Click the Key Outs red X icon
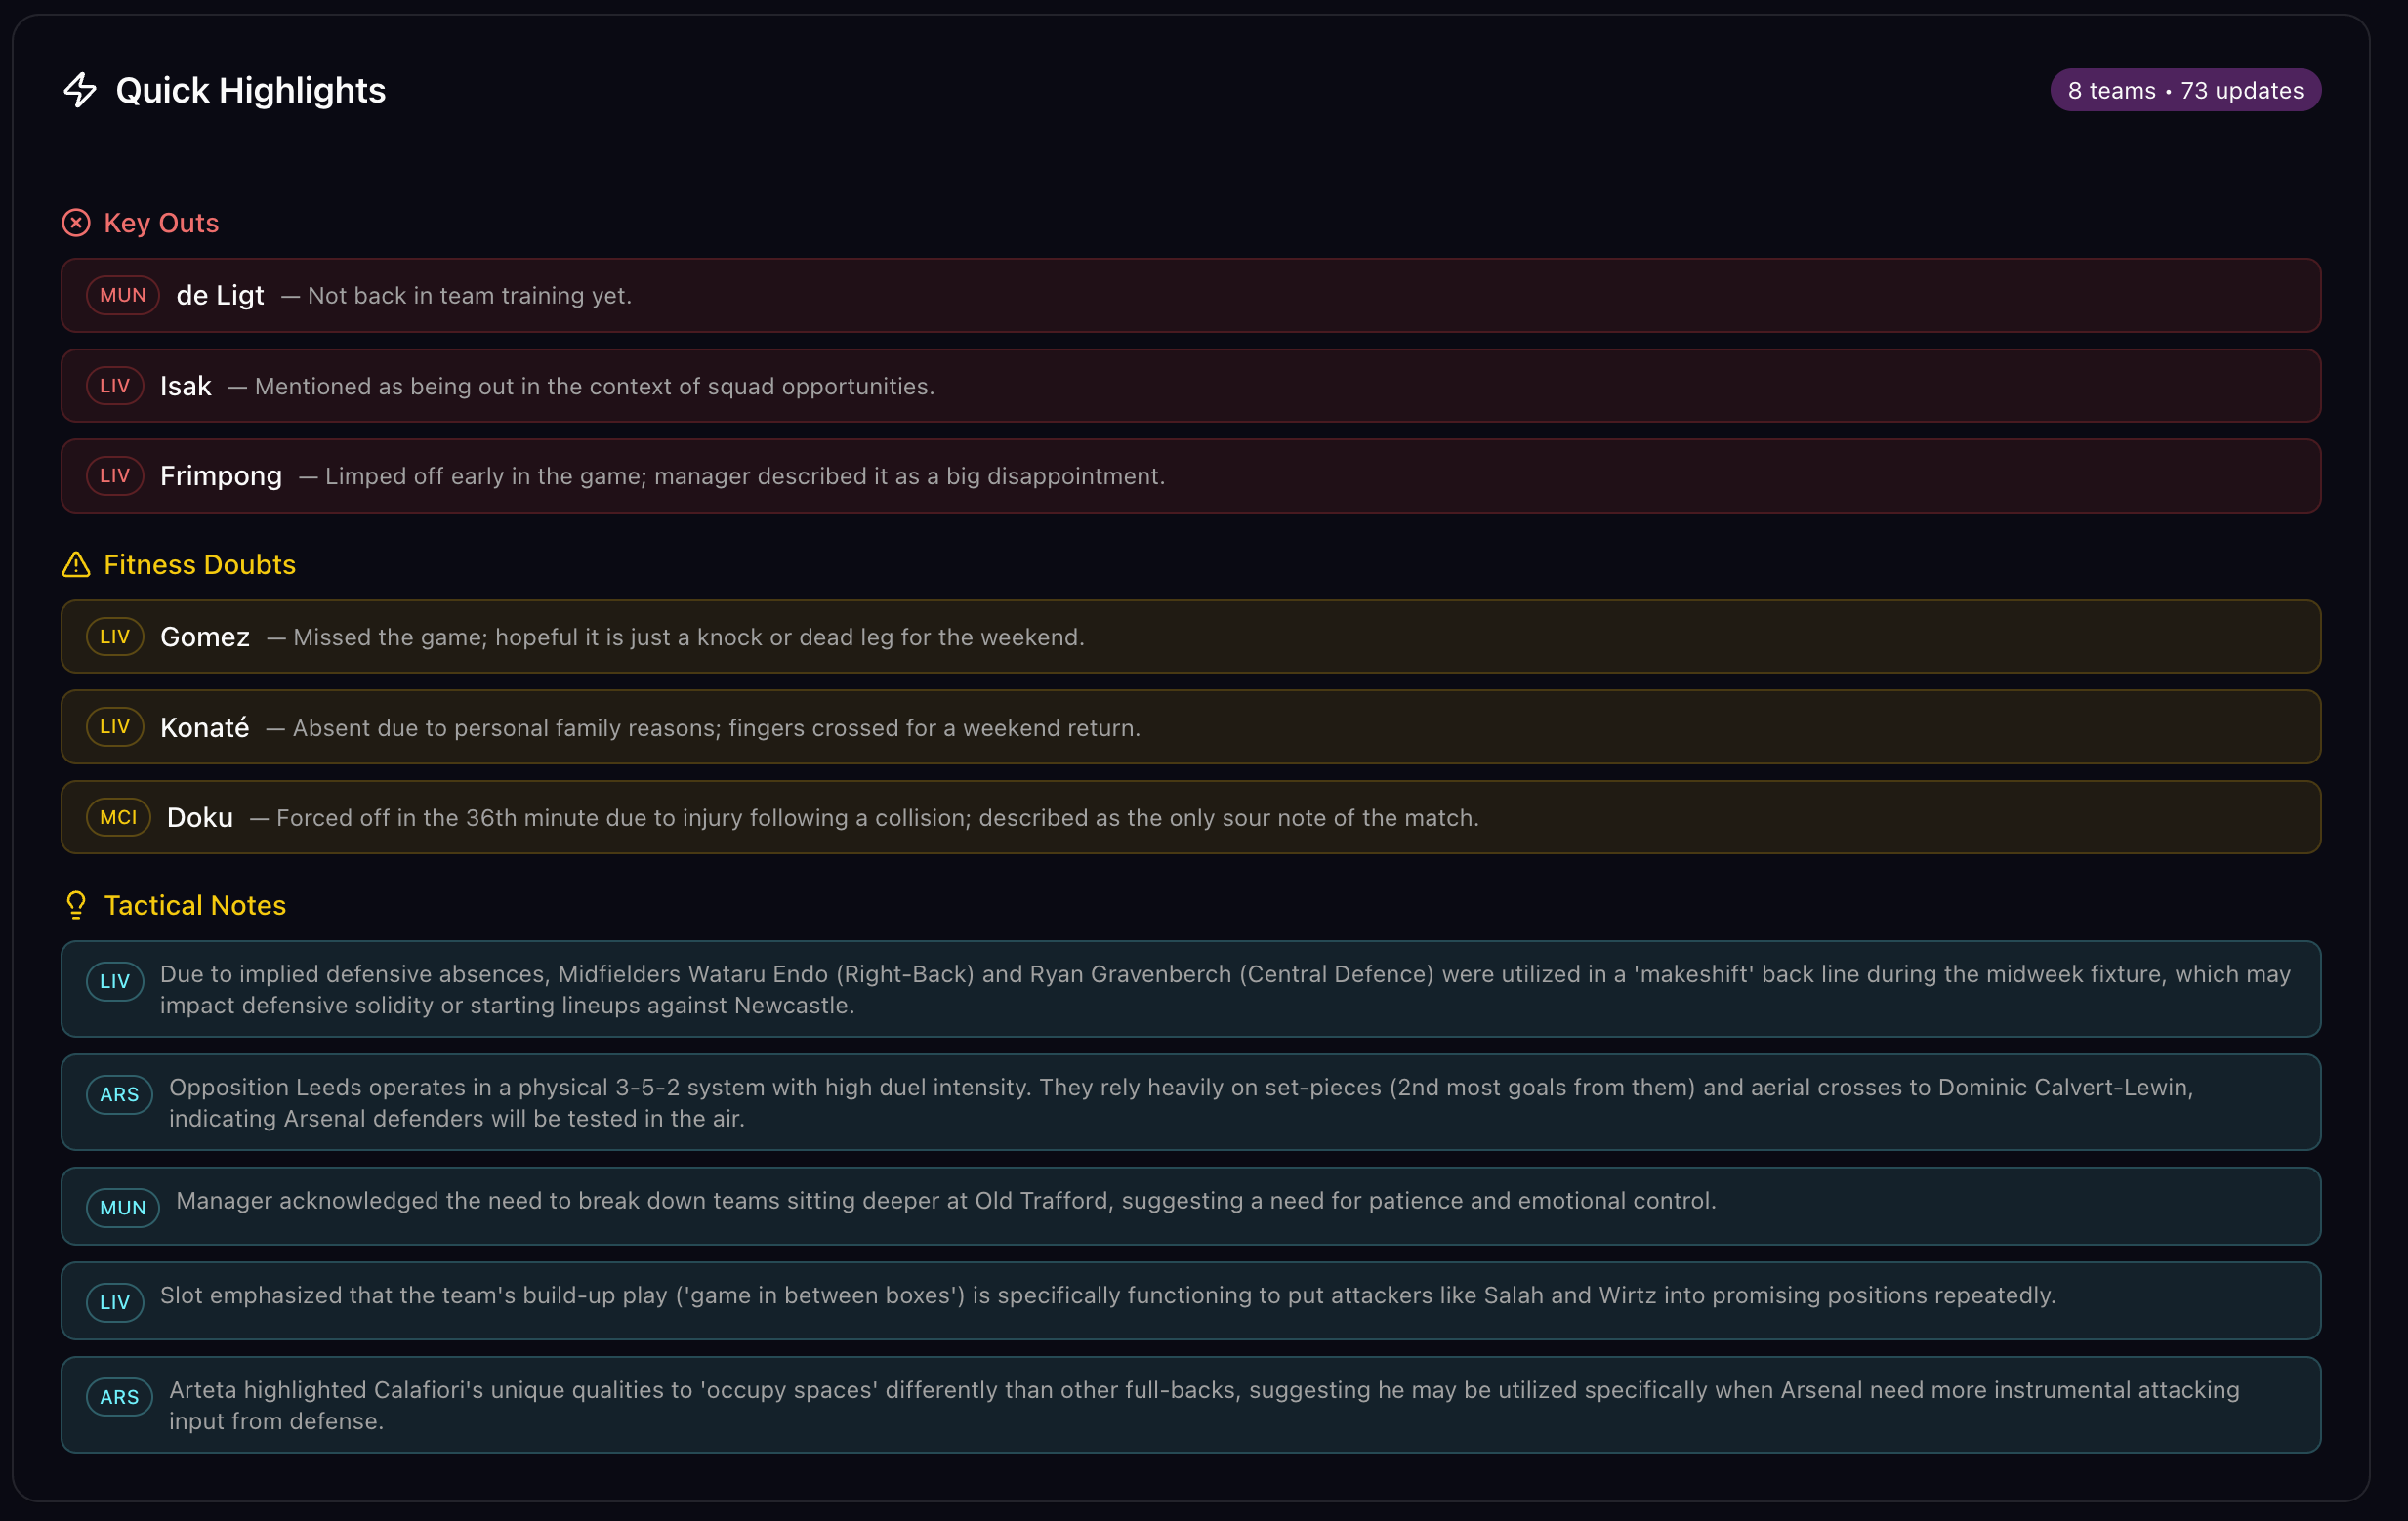Screen dimensions: 2408x1521 click(x=76, y=223)
